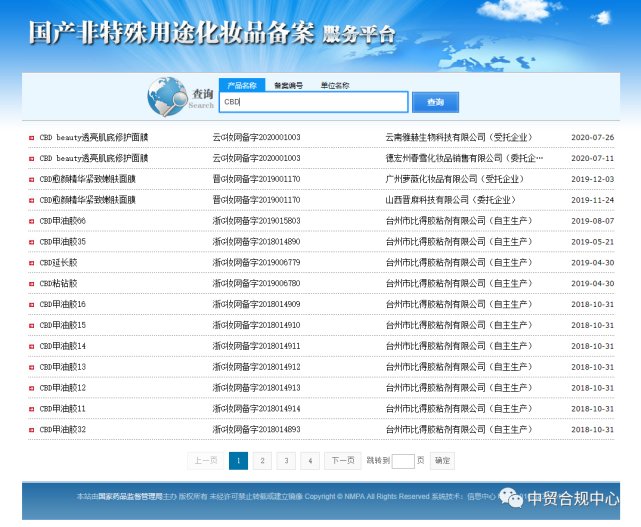Open the CBD甲油胶32 product link
Screen dimensions: 641x527
[x=63, y=429]
